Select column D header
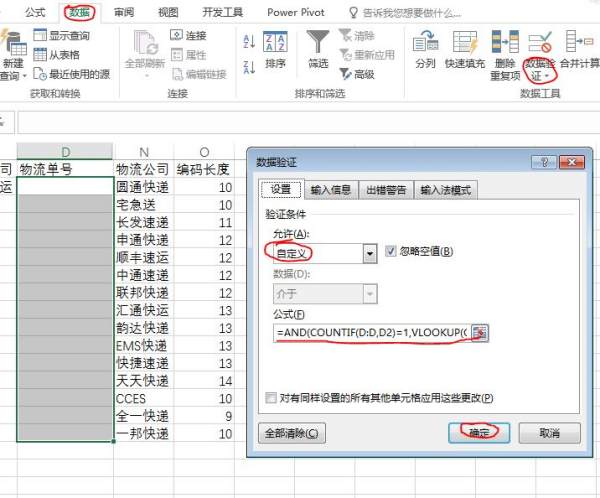 [x=65, y=151]
